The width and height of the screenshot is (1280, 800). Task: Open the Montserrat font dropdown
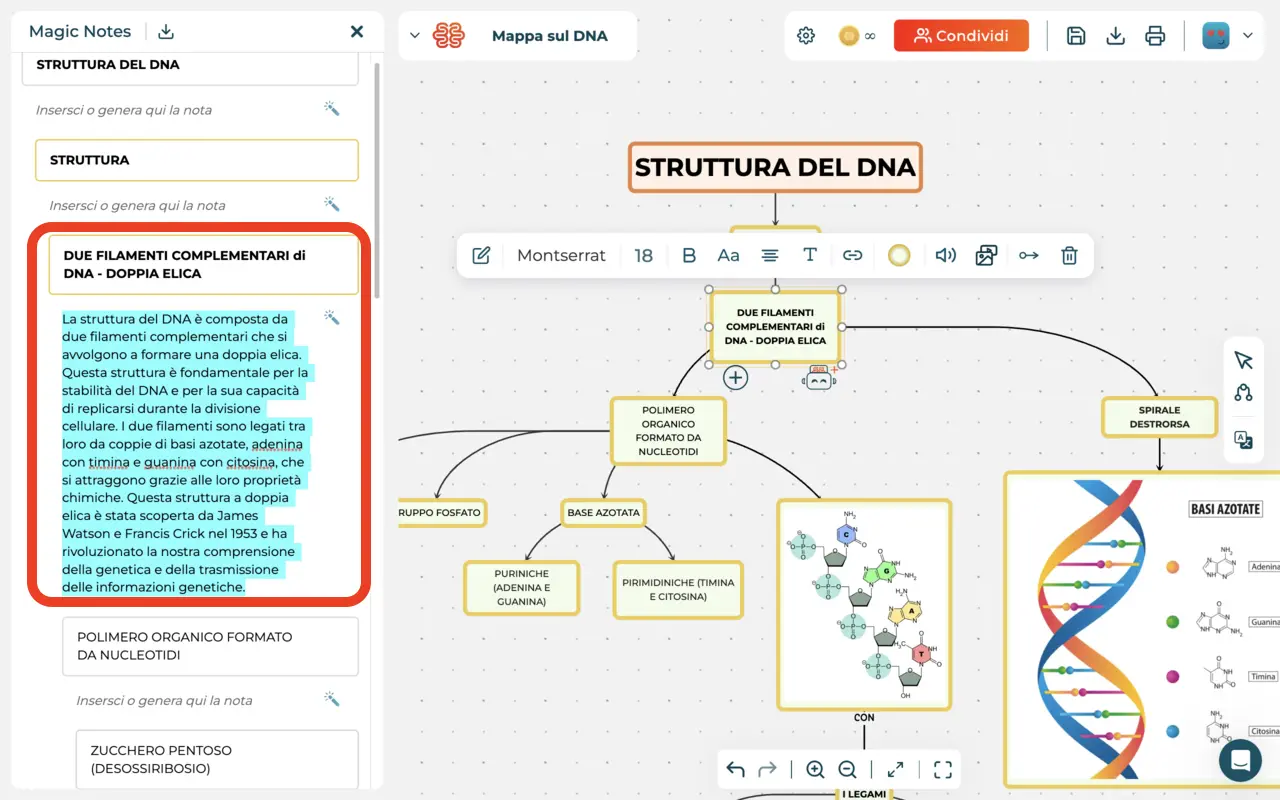tap(561, 255)
